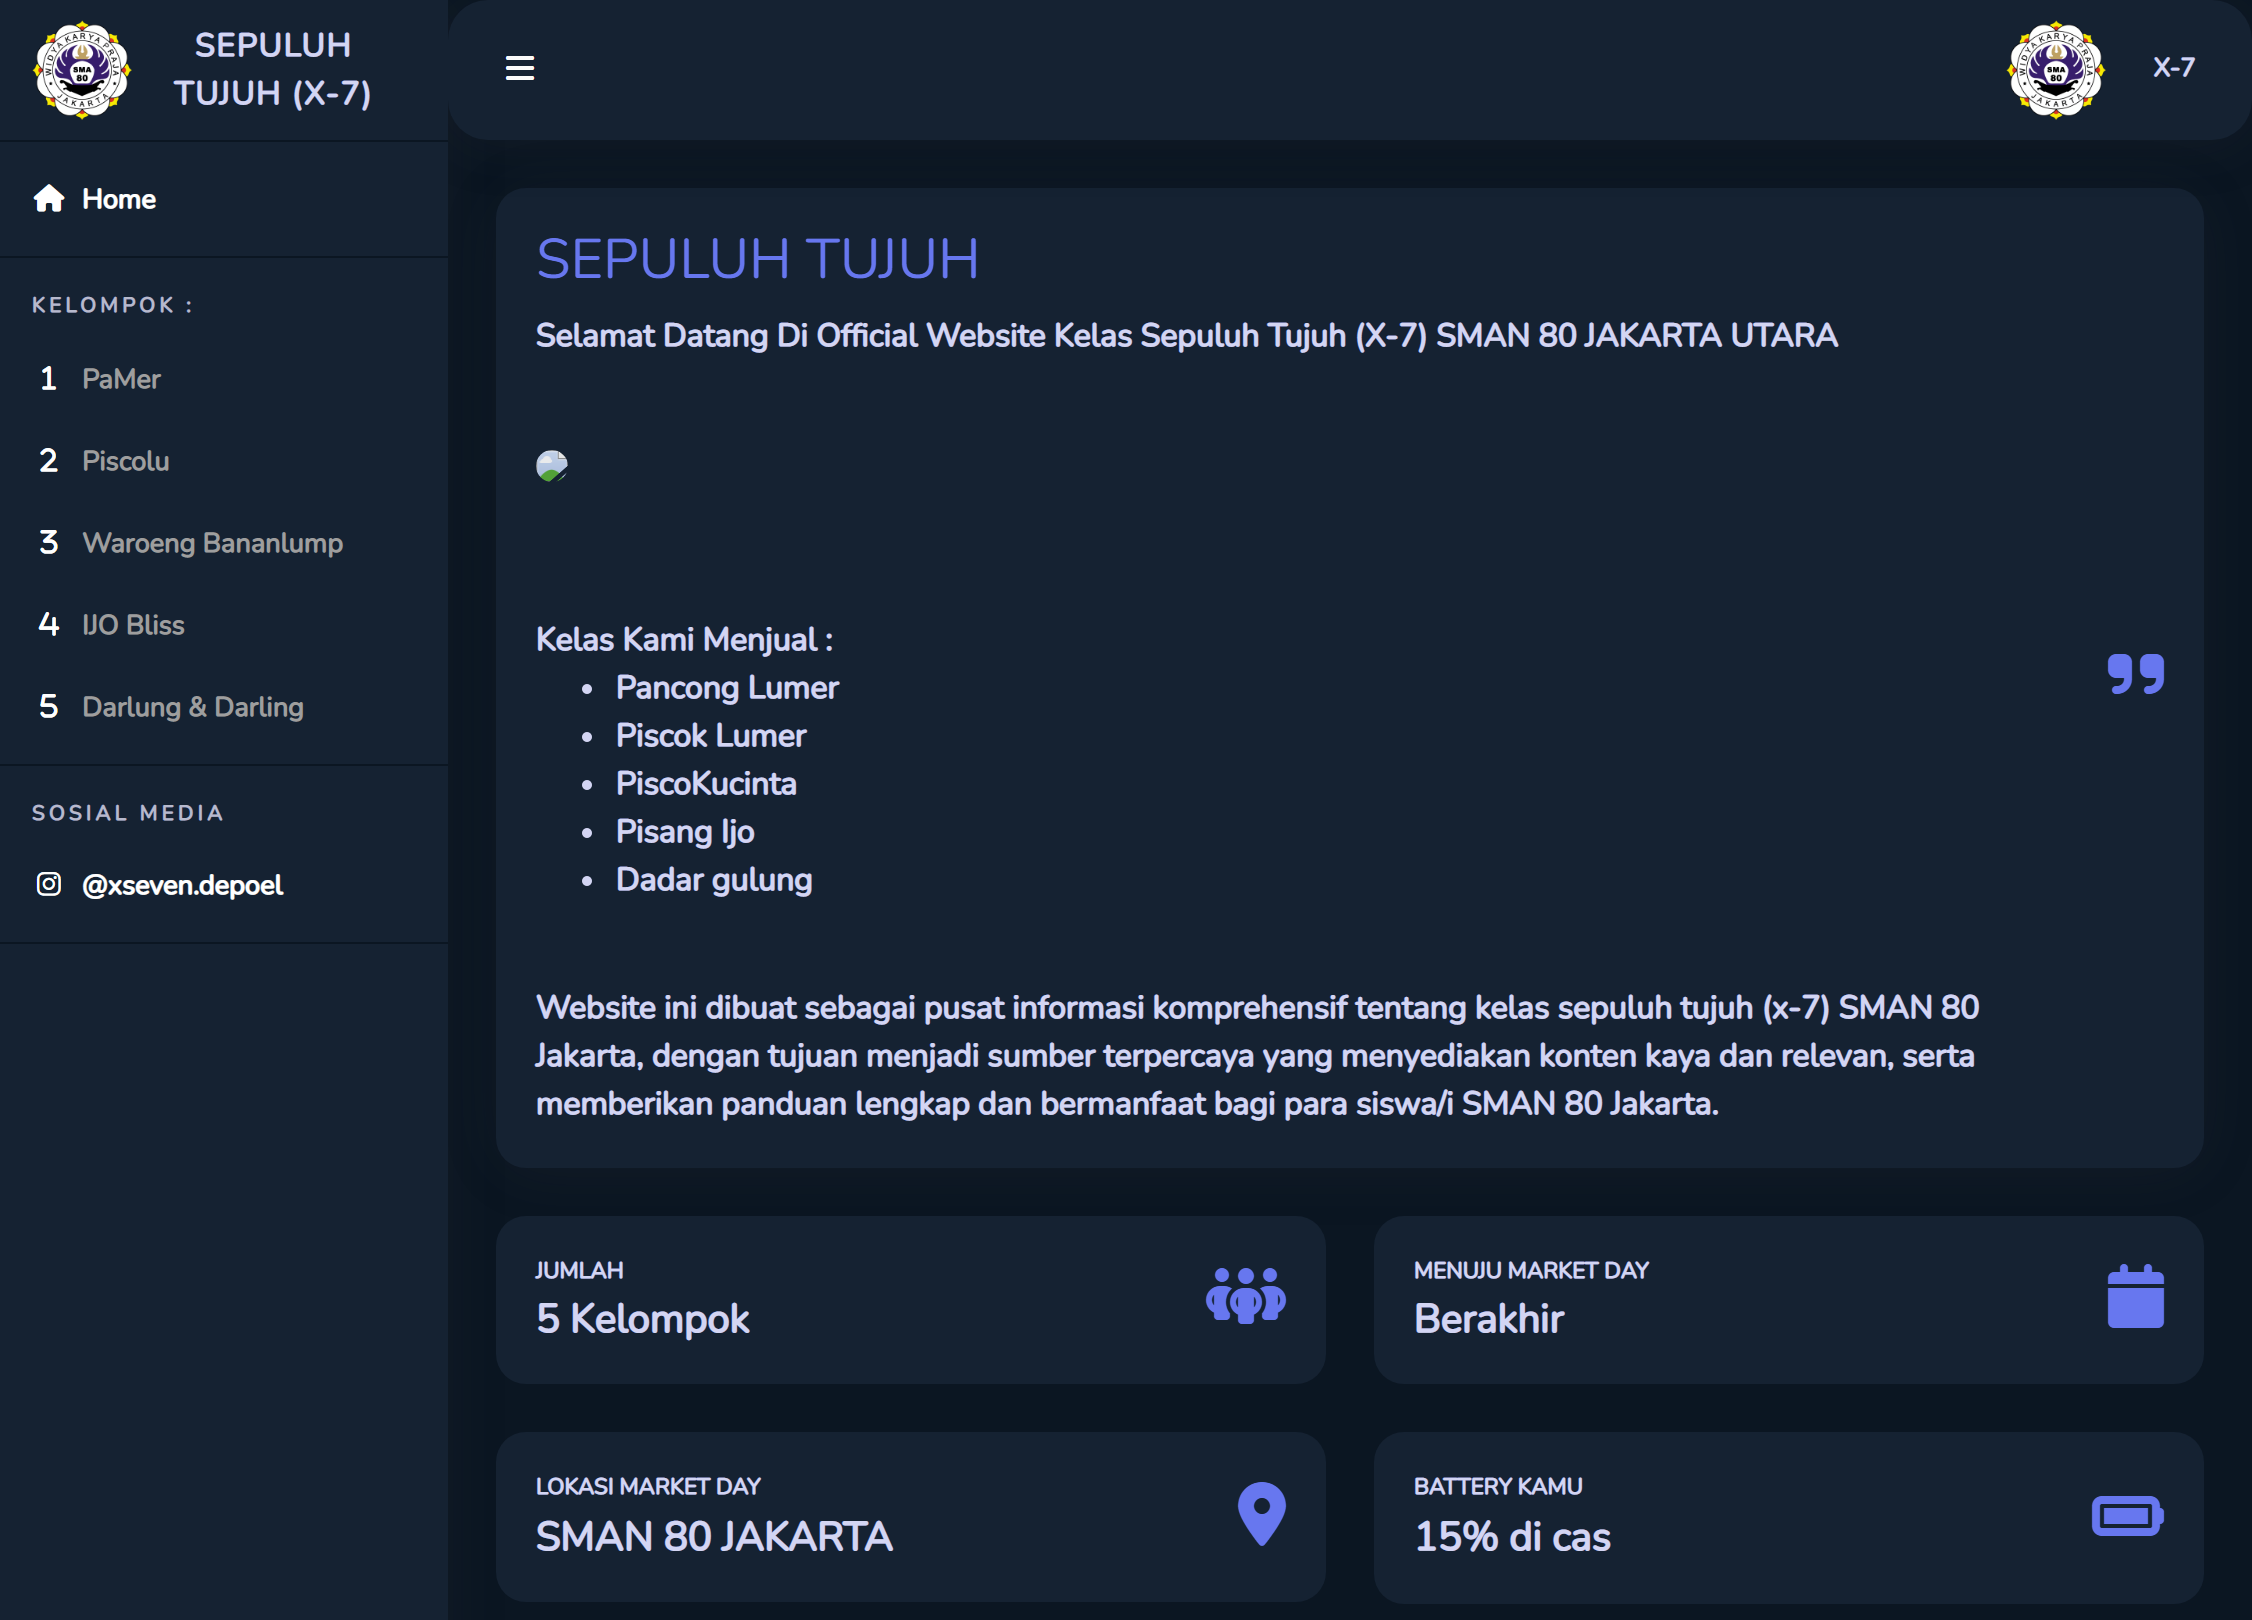Click the location pin icon
Screen dimensions: 2252x1620
tap(1261, 1513)
